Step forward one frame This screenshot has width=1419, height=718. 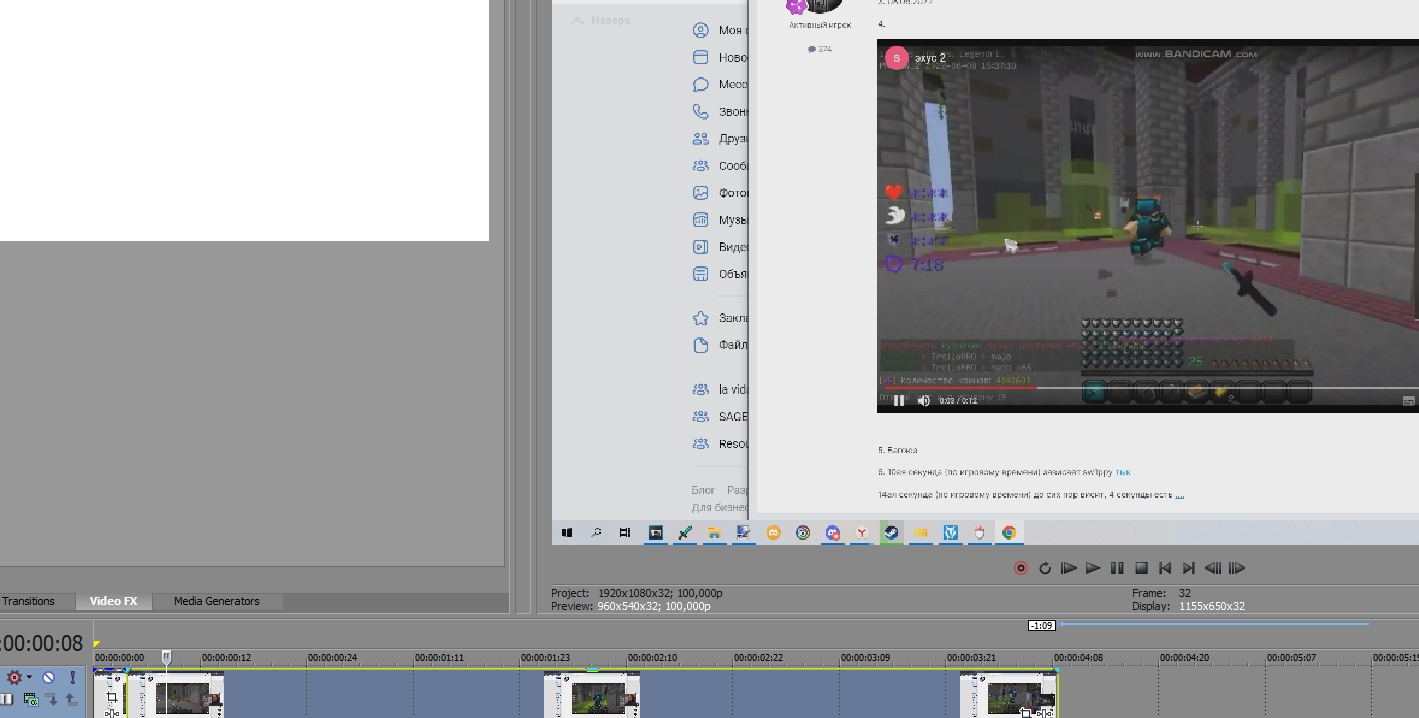(1237, 568)
